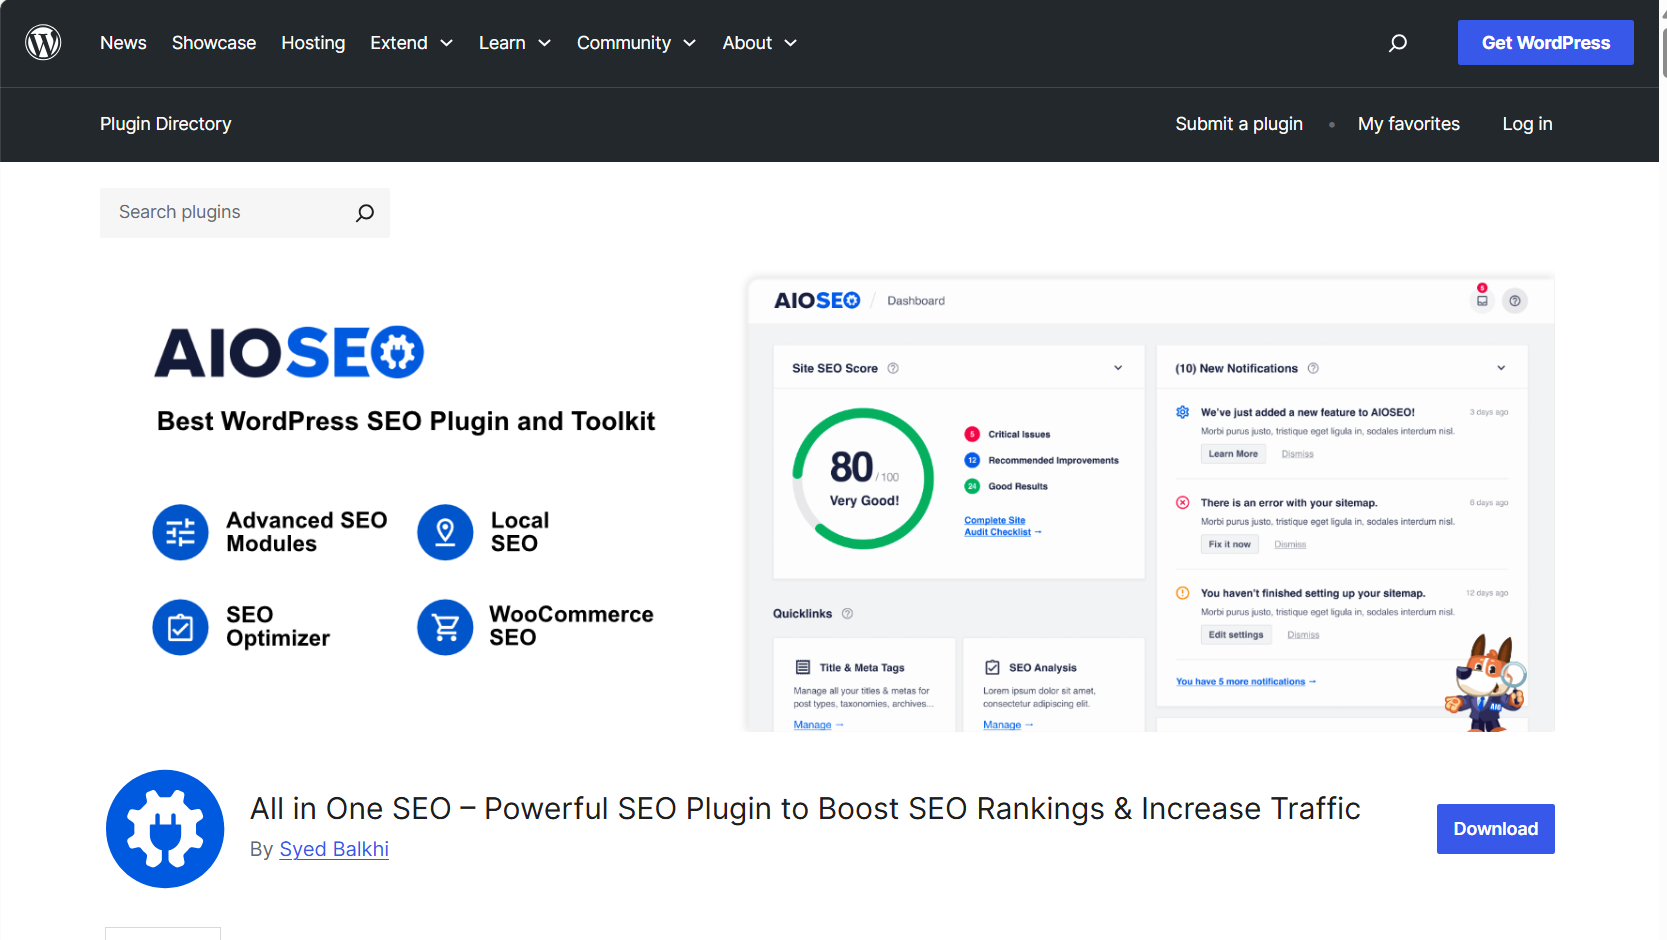This screenshot has height=940, width=1667.
Task: Expand the Extend menu
Action: (411, 43)
